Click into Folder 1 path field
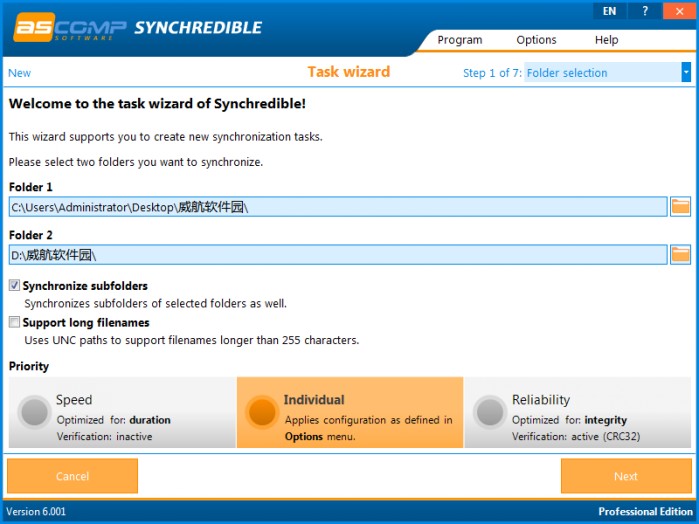 (338, 207)
